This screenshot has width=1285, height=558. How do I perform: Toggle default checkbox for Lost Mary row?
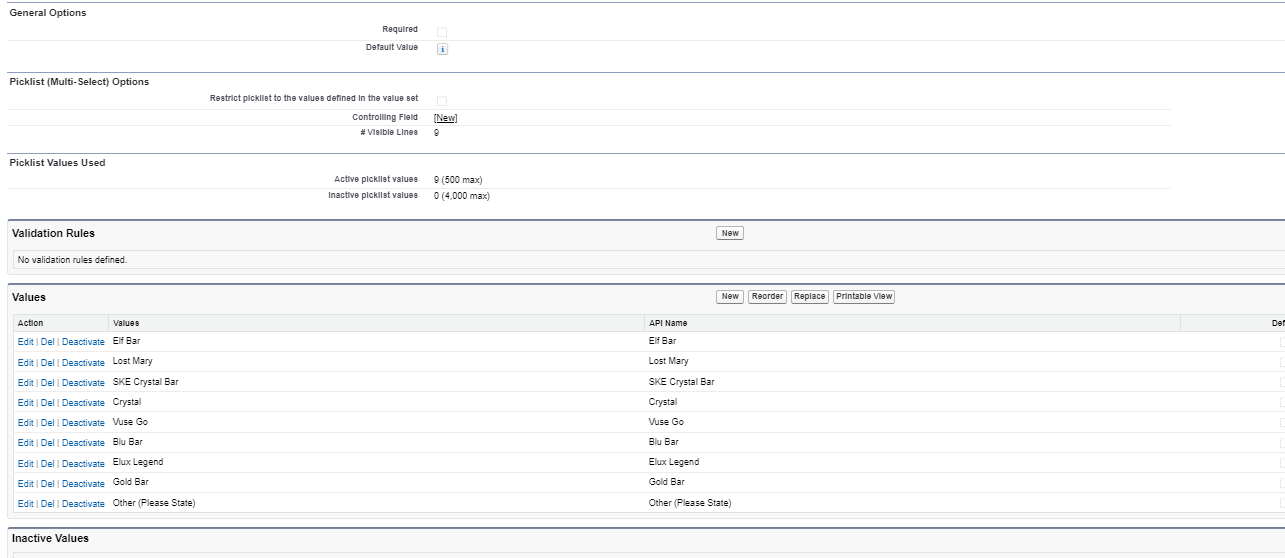pyautogui.click(x=1282, y=362)
